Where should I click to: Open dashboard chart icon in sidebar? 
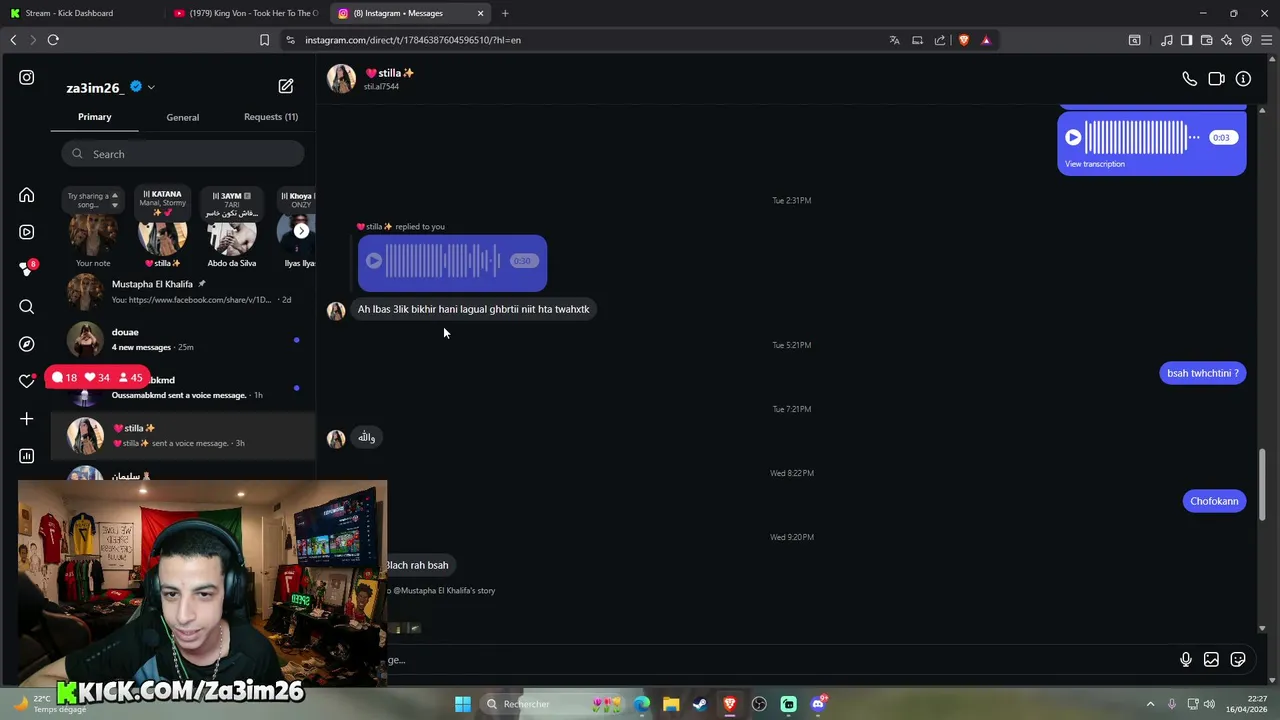click(27, 456)
